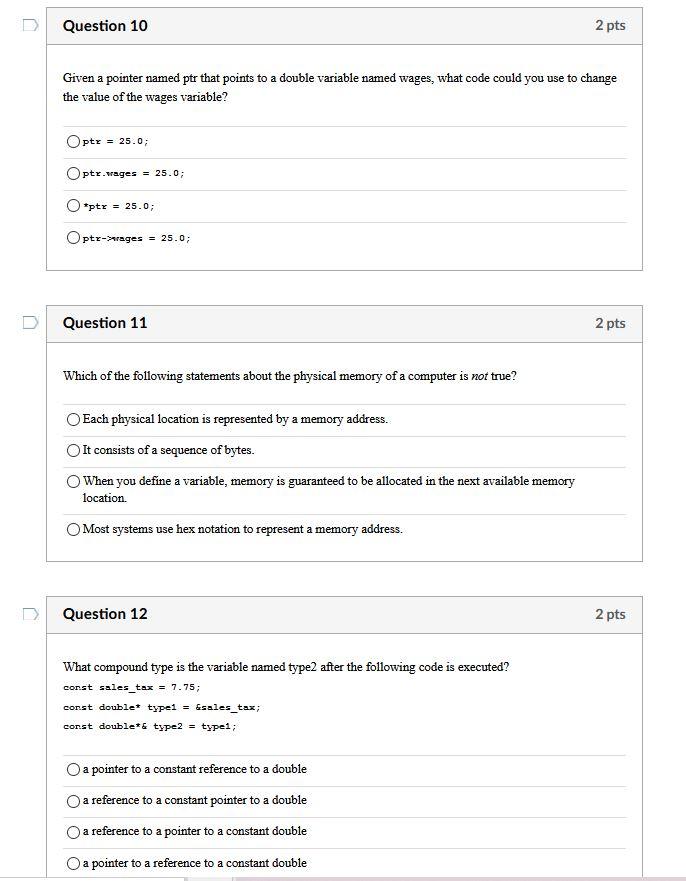The height and width of the screenshot is (881, 686).
Task: Select "a pointer to a reference to a constant double"
Action: click(x=73, y=863)
